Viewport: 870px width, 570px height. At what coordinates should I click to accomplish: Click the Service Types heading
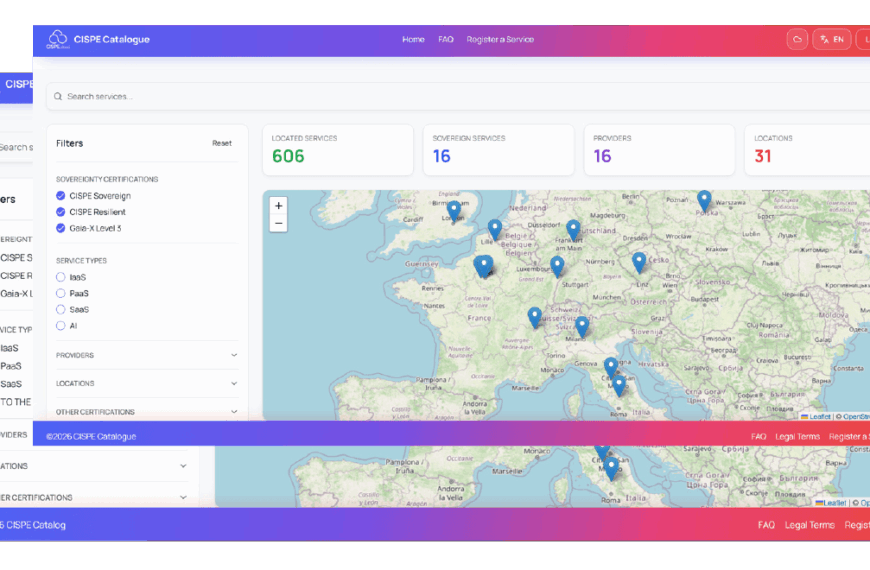[81, 260]
